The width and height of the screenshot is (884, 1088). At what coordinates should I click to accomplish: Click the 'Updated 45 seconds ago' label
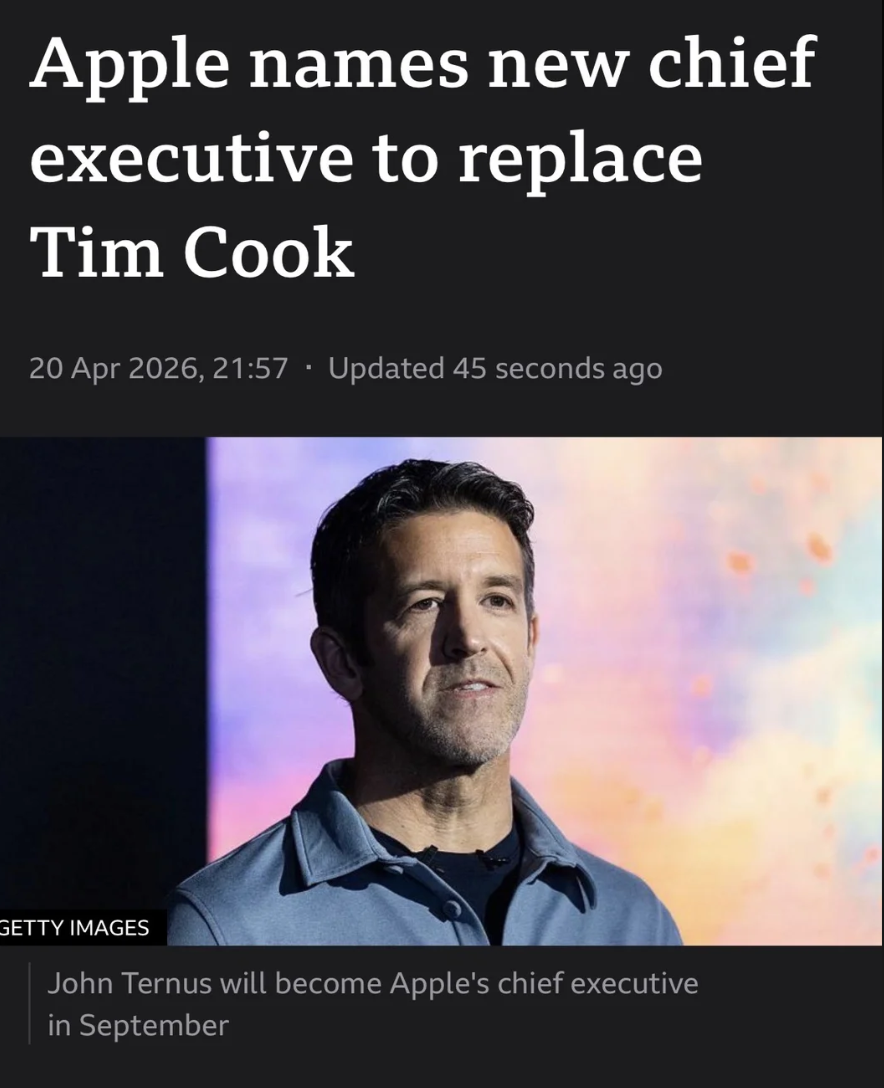click(x=495, y=368)
